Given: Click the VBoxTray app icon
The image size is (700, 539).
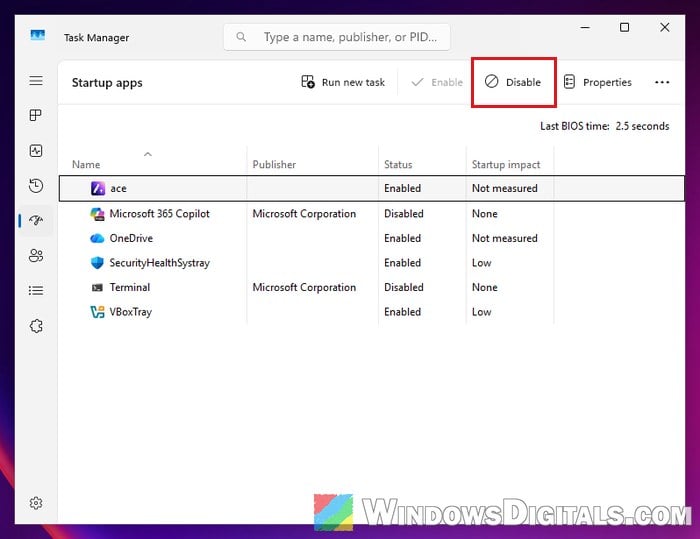Looking at the screenshot, I should click(x=97, y=312).
